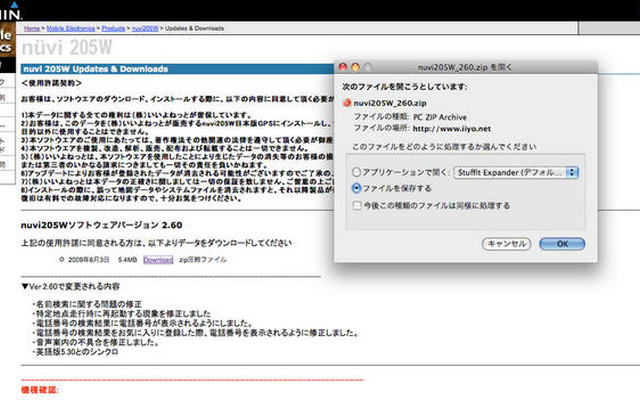Click the 'nuvi 205W Updates & Downloads' heading

tap(96, 69)
